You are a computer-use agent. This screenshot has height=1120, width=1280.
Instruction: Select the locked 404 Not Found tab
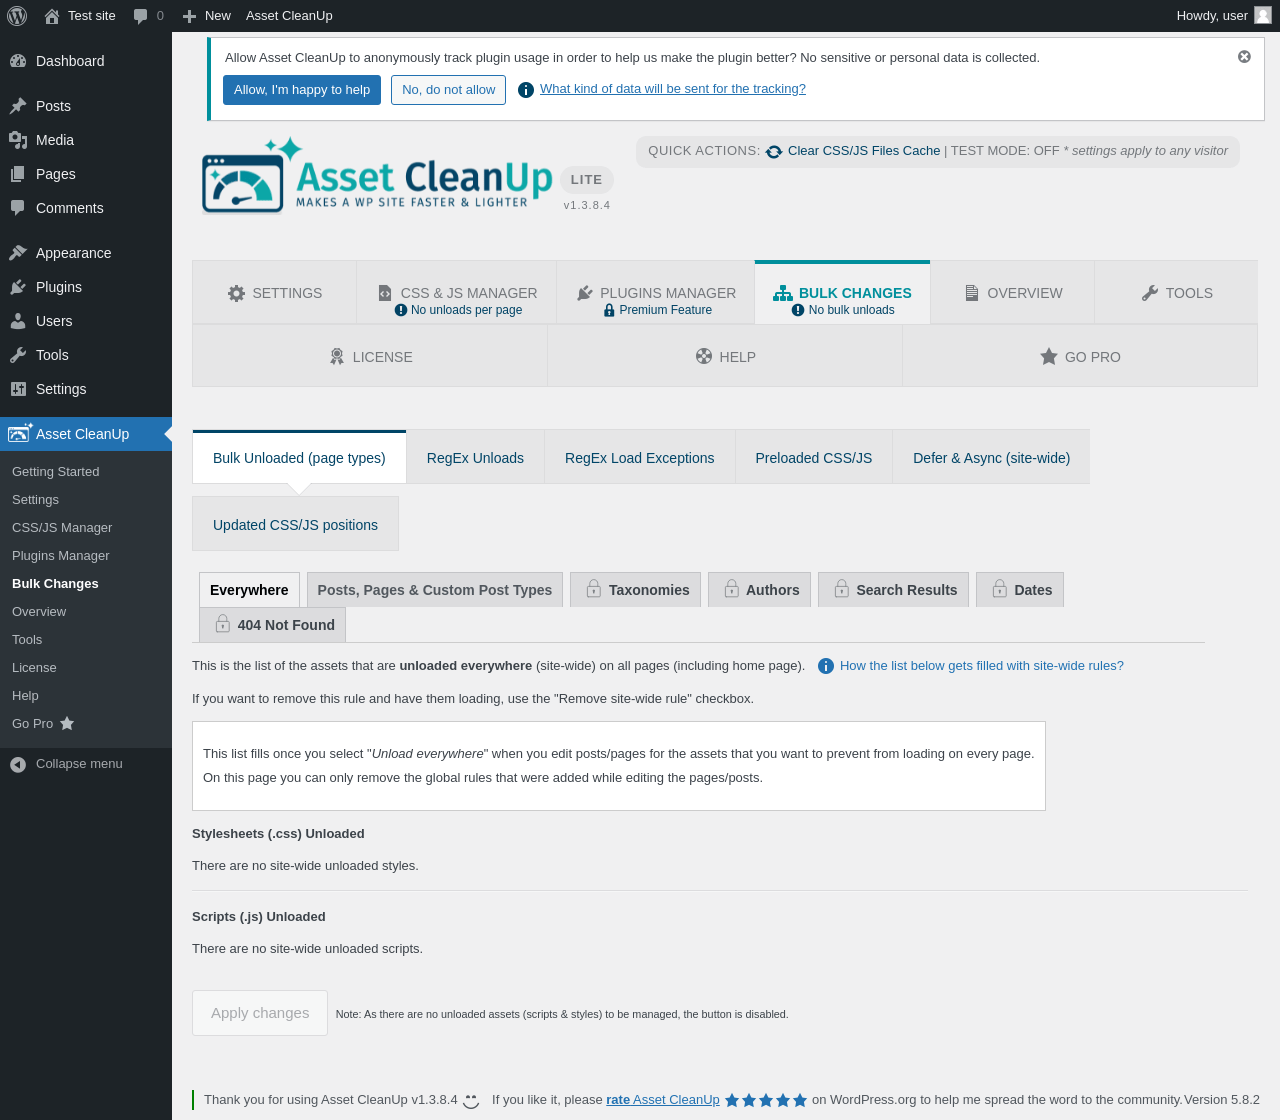(x=273, y=625)
